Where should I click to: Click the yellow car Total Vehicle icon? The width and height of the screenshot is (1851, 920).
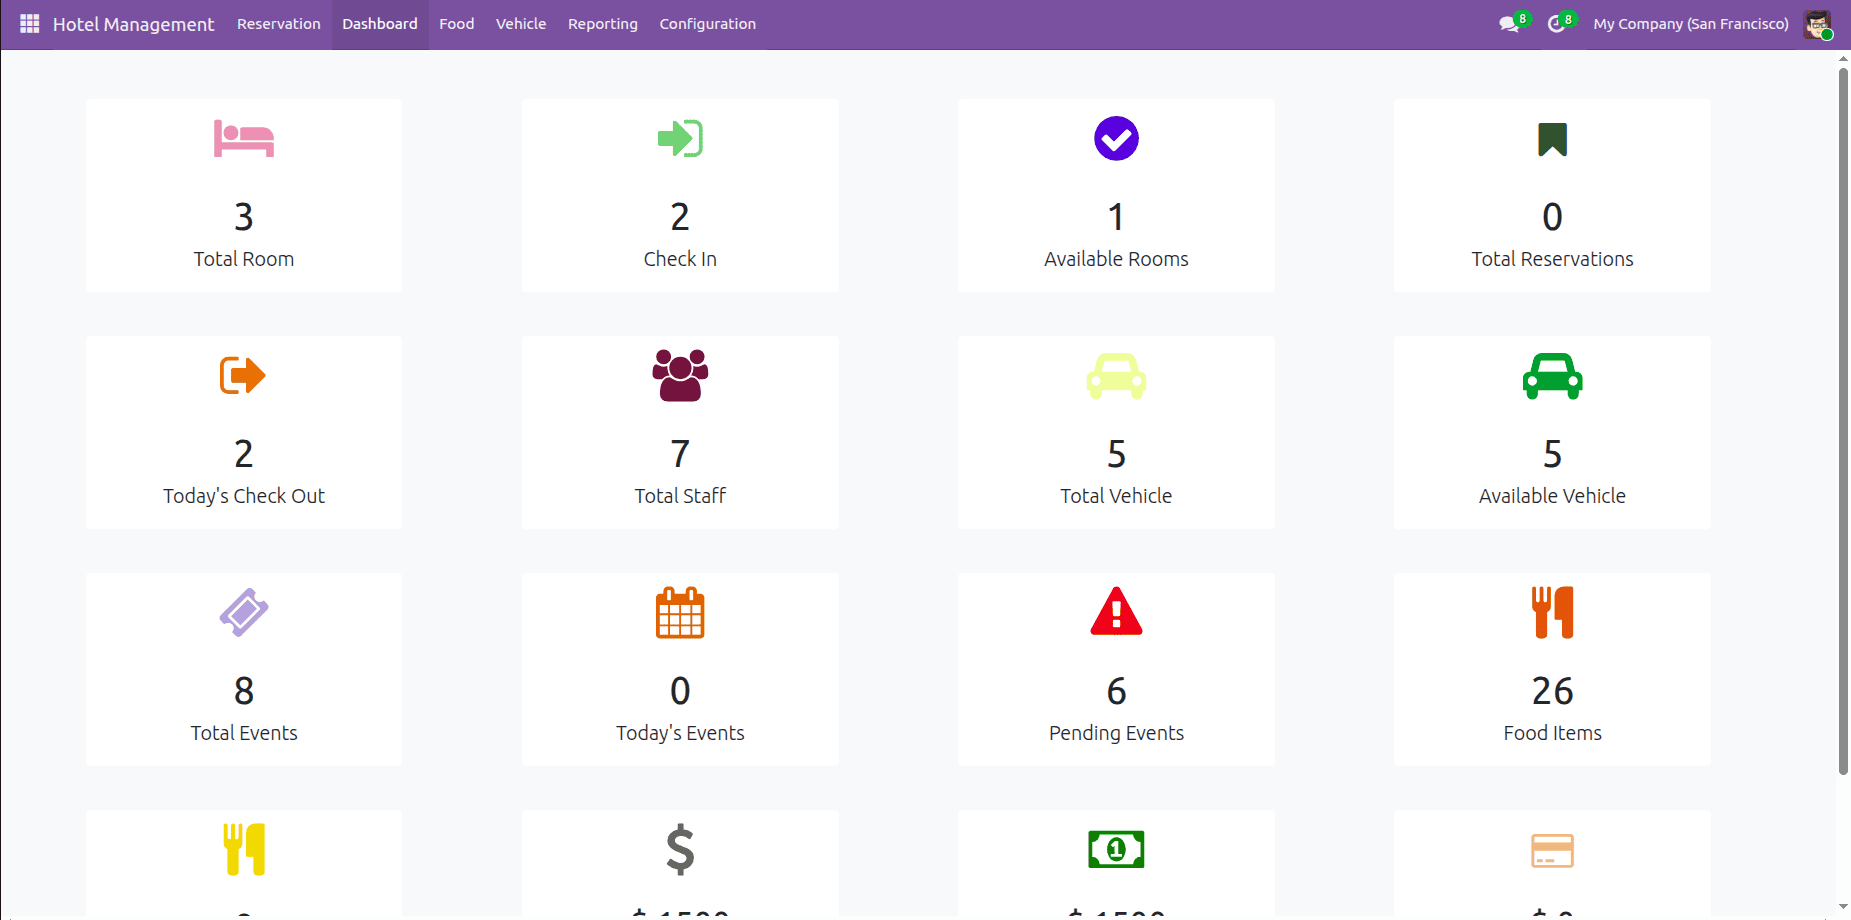[1116, 376]
